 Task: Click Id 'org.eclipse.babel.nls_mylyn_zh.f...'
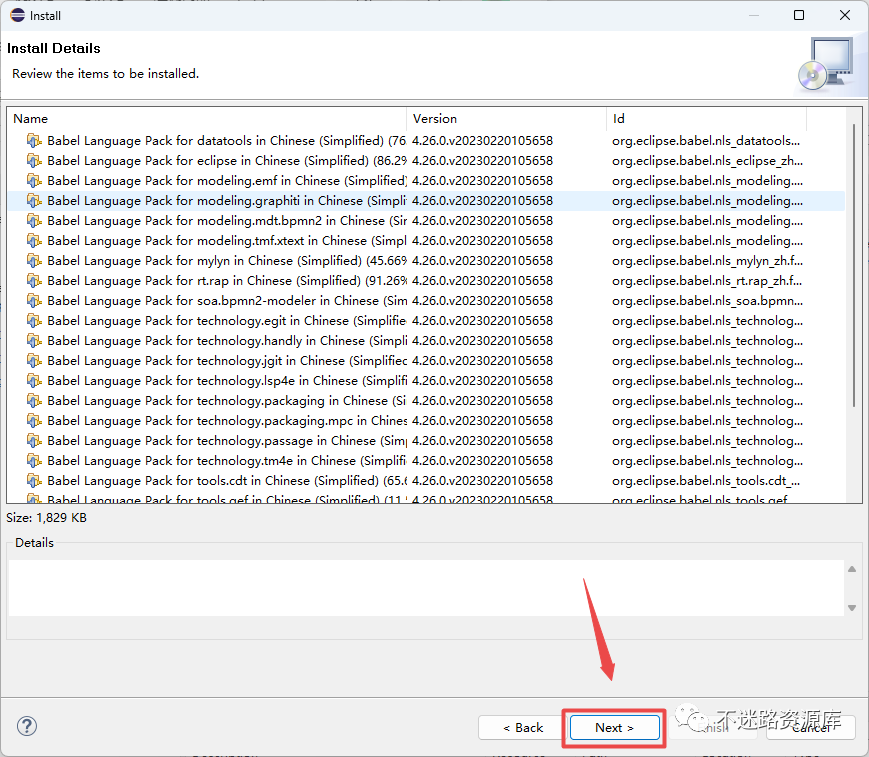coord(707,260)
